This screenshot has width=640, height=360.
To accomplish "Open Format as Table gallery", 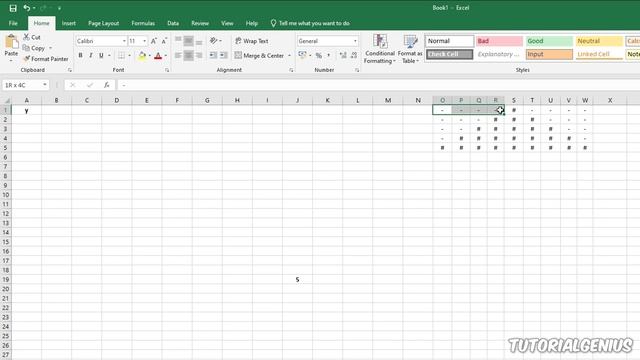I will coord(410,49).
